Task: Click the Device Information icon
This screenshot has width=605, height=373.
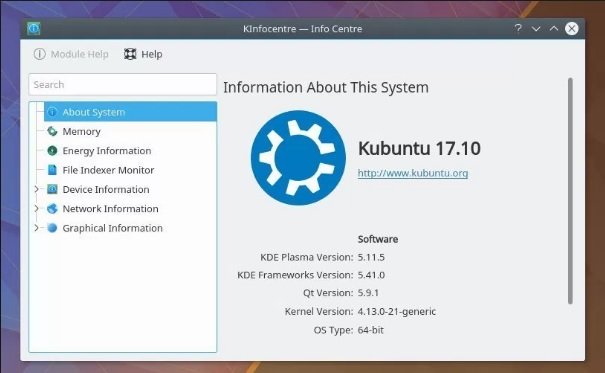Action: pos(52,189)
